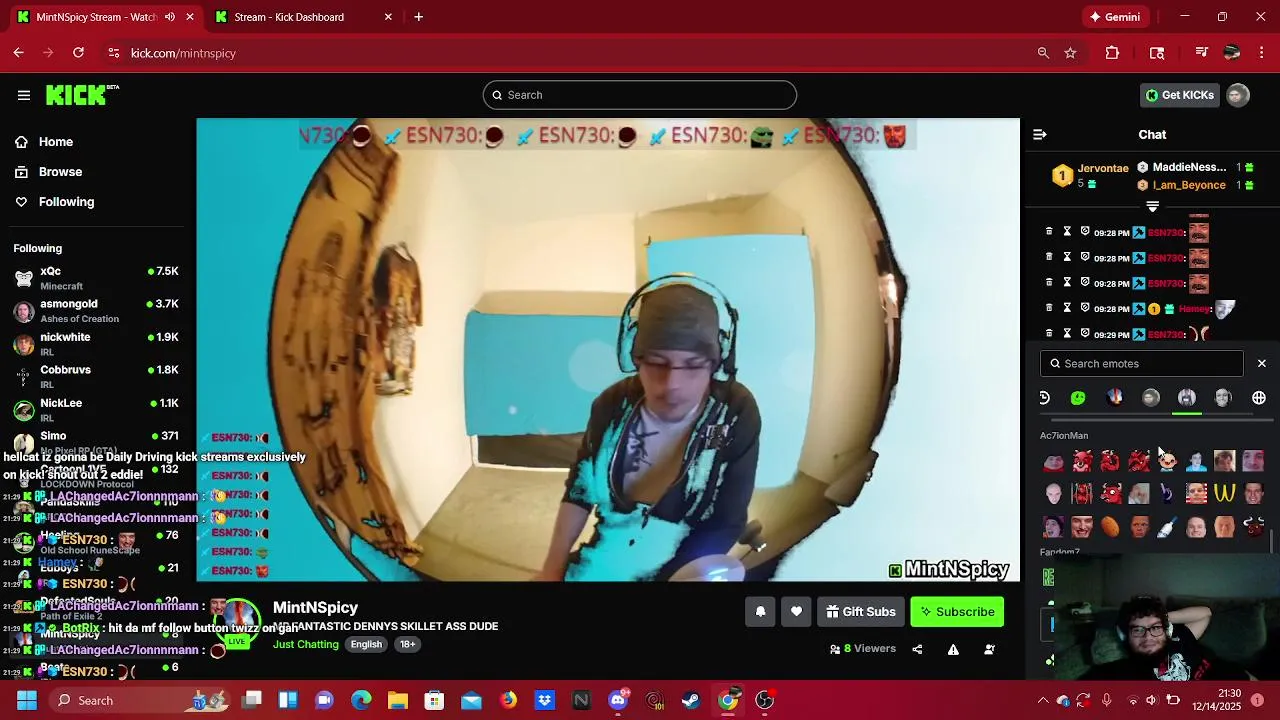The width and height of the screenshot is (1280, 720).
Task: Open xQc channel in Following list
Action: [x=96, y=278]
